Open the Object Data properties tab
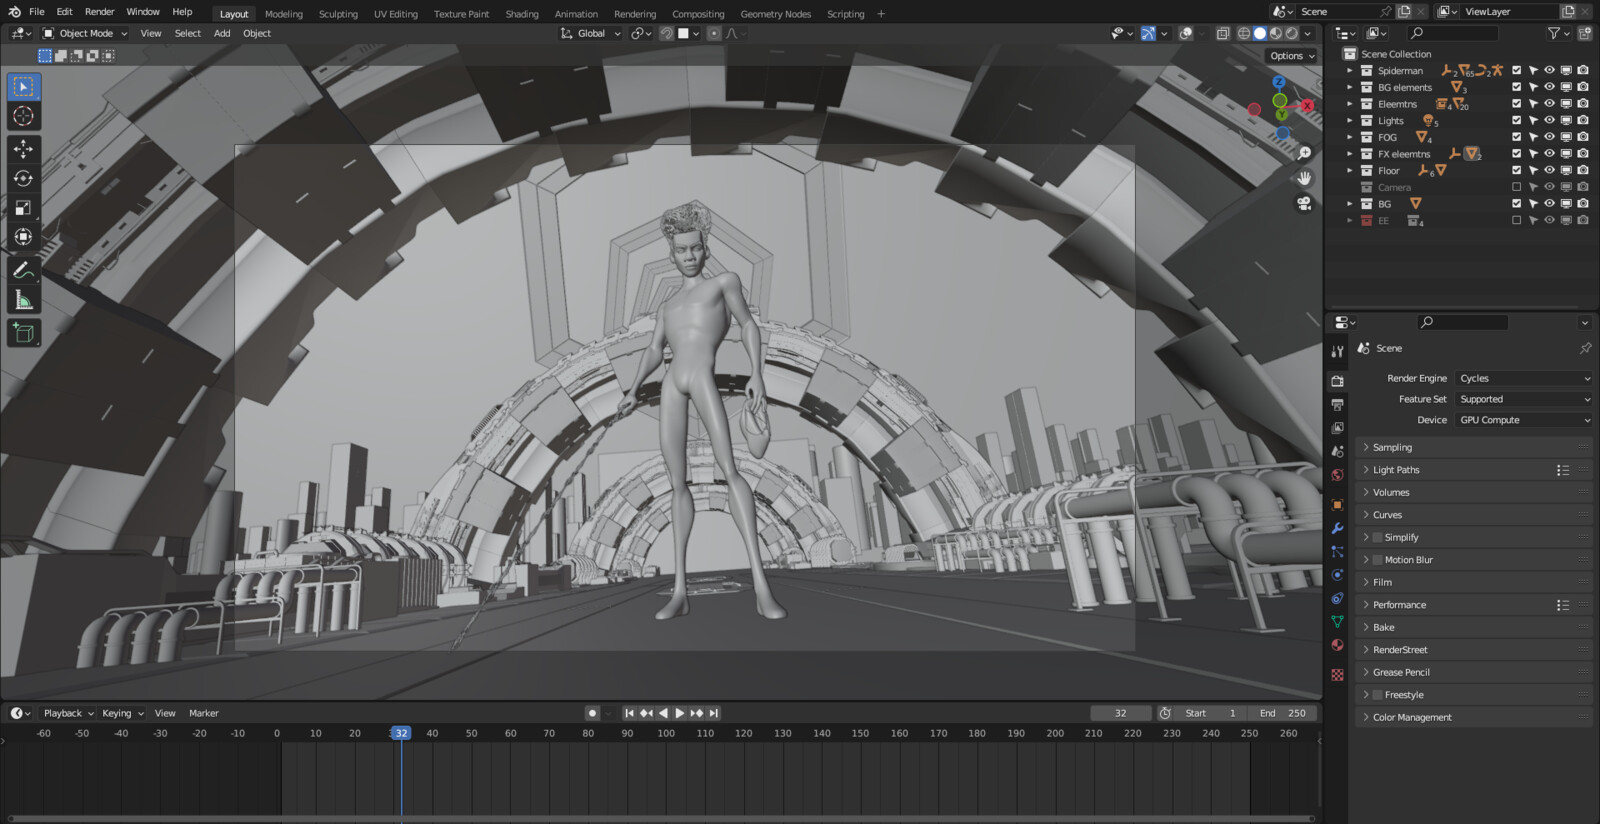Viewport: 1600px width, 824px height. [x=1337, y=622]
